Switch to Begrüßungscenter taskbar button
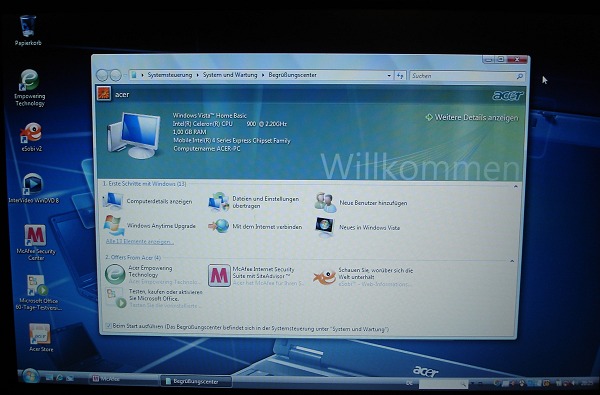Screen dimensions: 600x395 pos(196,381)
